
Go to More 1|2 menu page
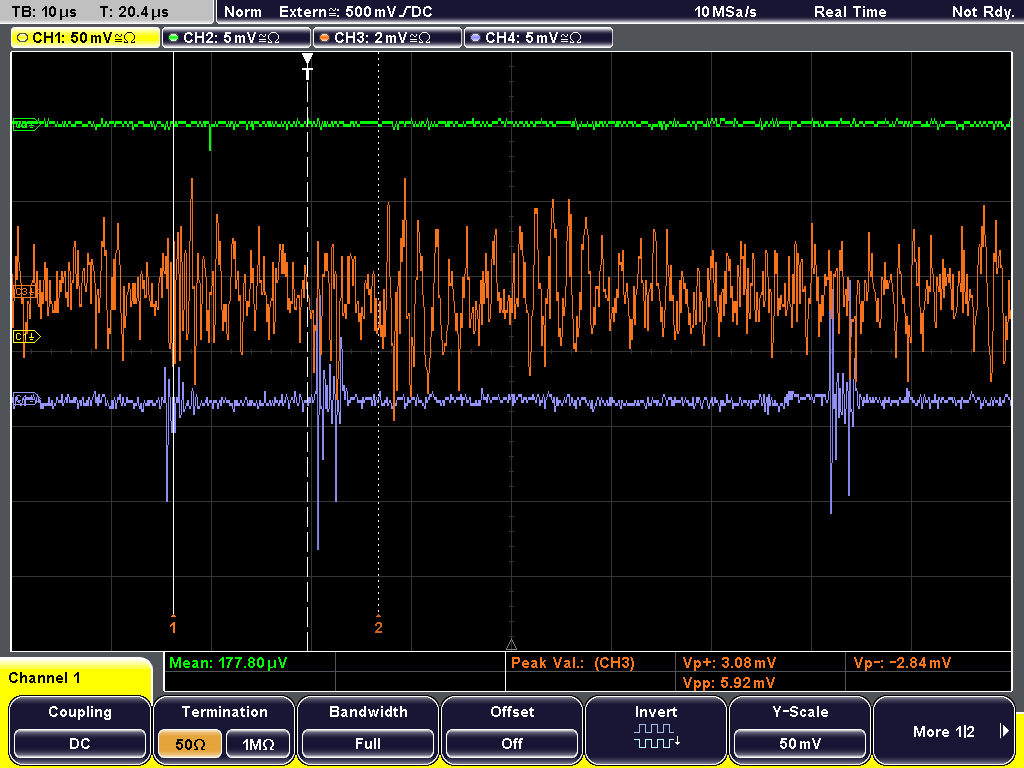[x=944, y=731]
